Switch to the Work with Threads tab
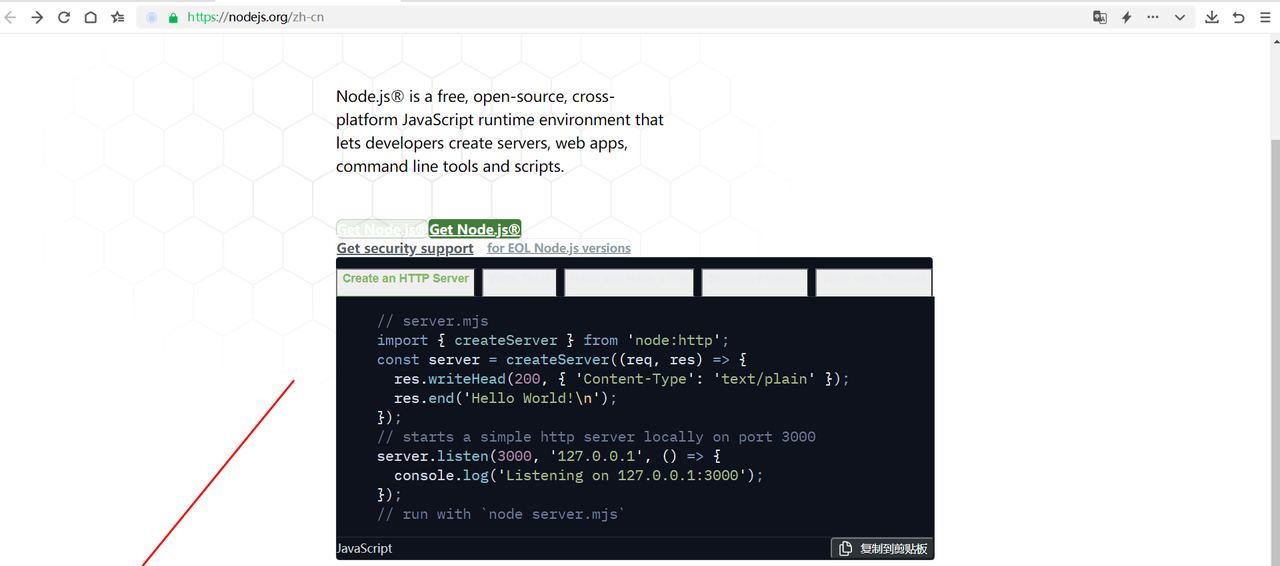The image size is (1280, 566). (873, 283)
